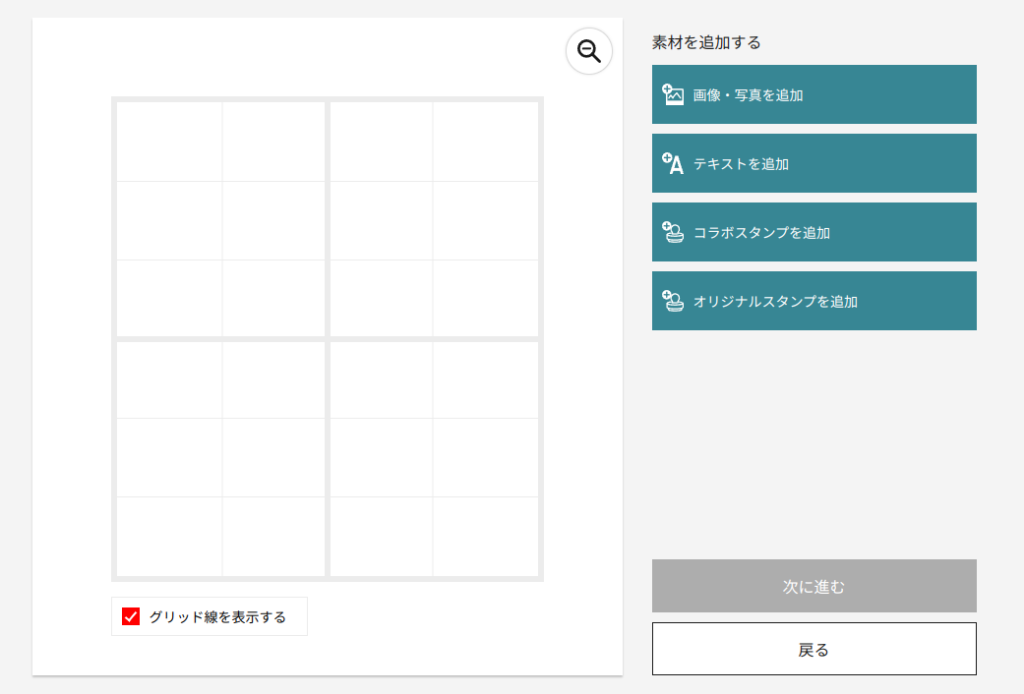Image resolution: width=1024 pixels, height=694 pixels.
Task: Click the grey 次に進む button
Action: click(x=814, y=586)
